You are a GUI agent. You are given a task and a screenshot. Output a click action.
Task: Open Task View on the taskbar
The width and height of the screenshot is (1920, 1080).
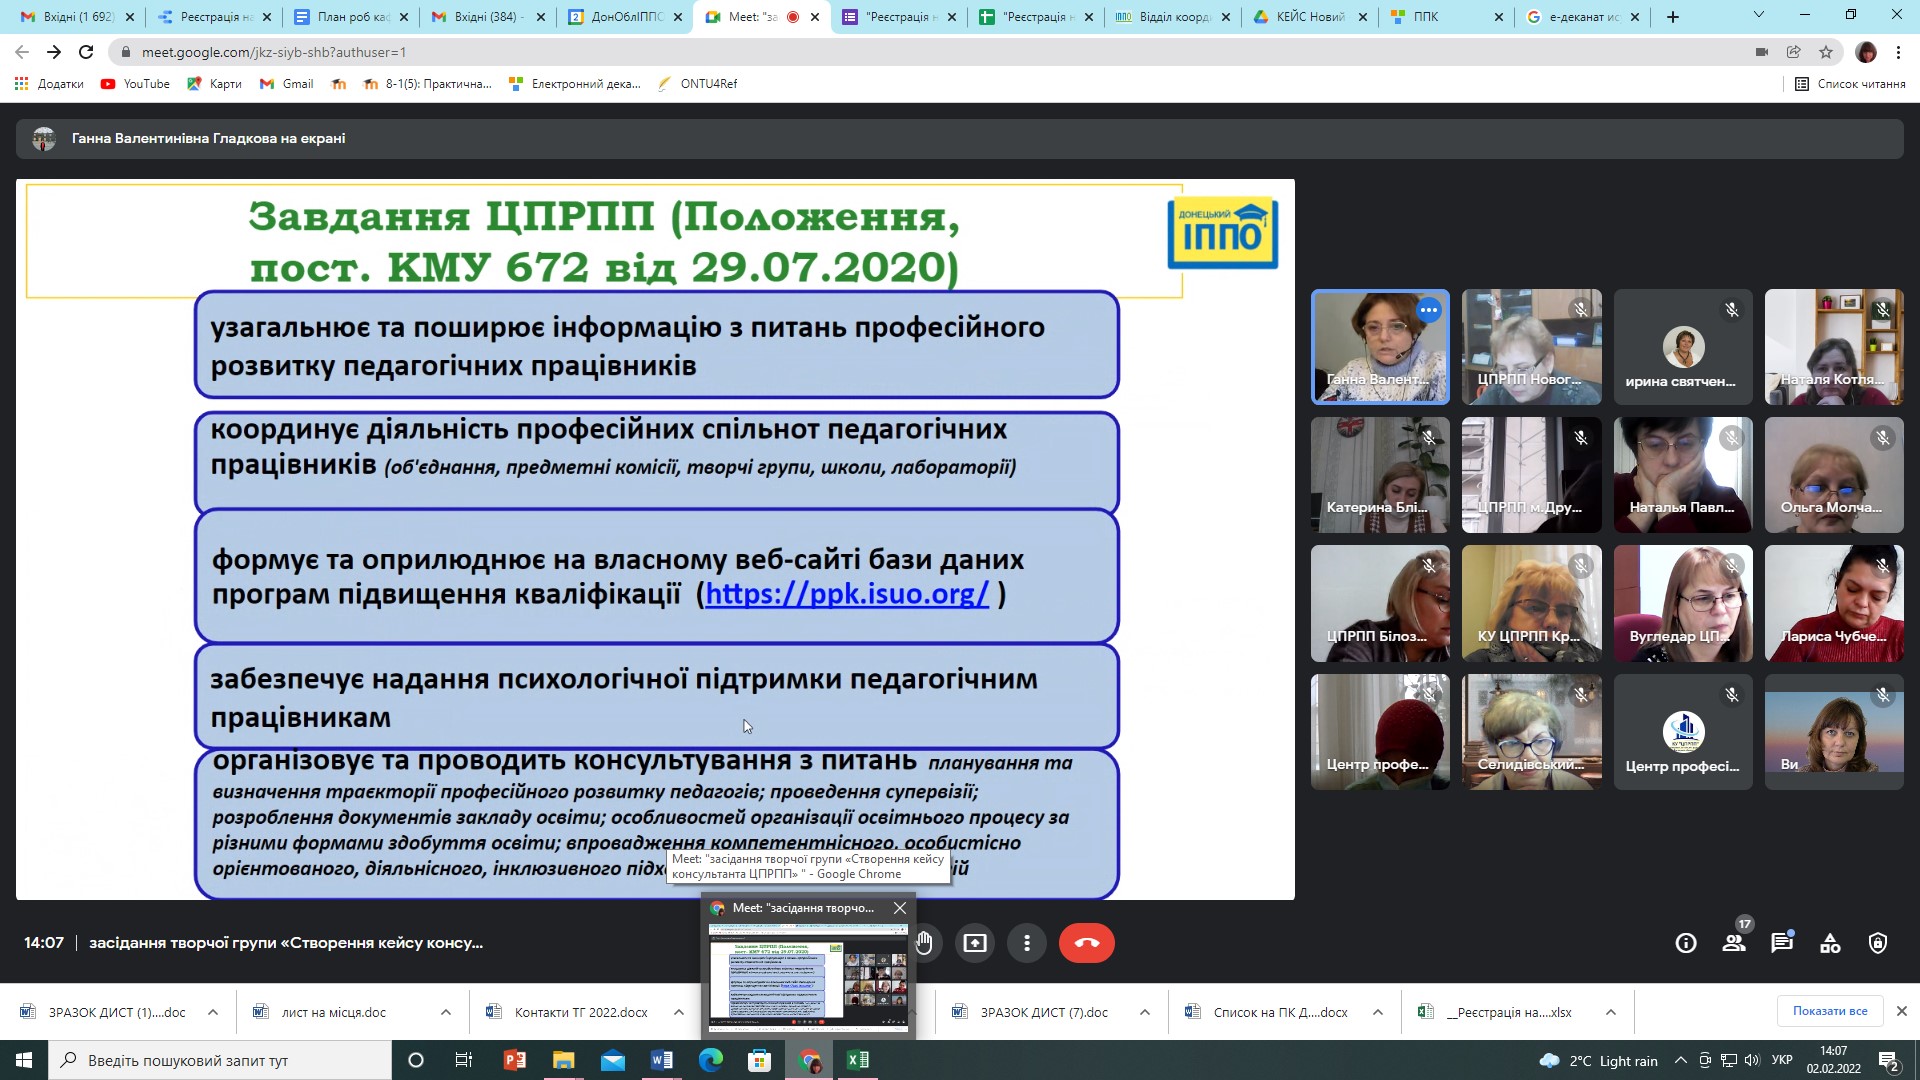464,1060
